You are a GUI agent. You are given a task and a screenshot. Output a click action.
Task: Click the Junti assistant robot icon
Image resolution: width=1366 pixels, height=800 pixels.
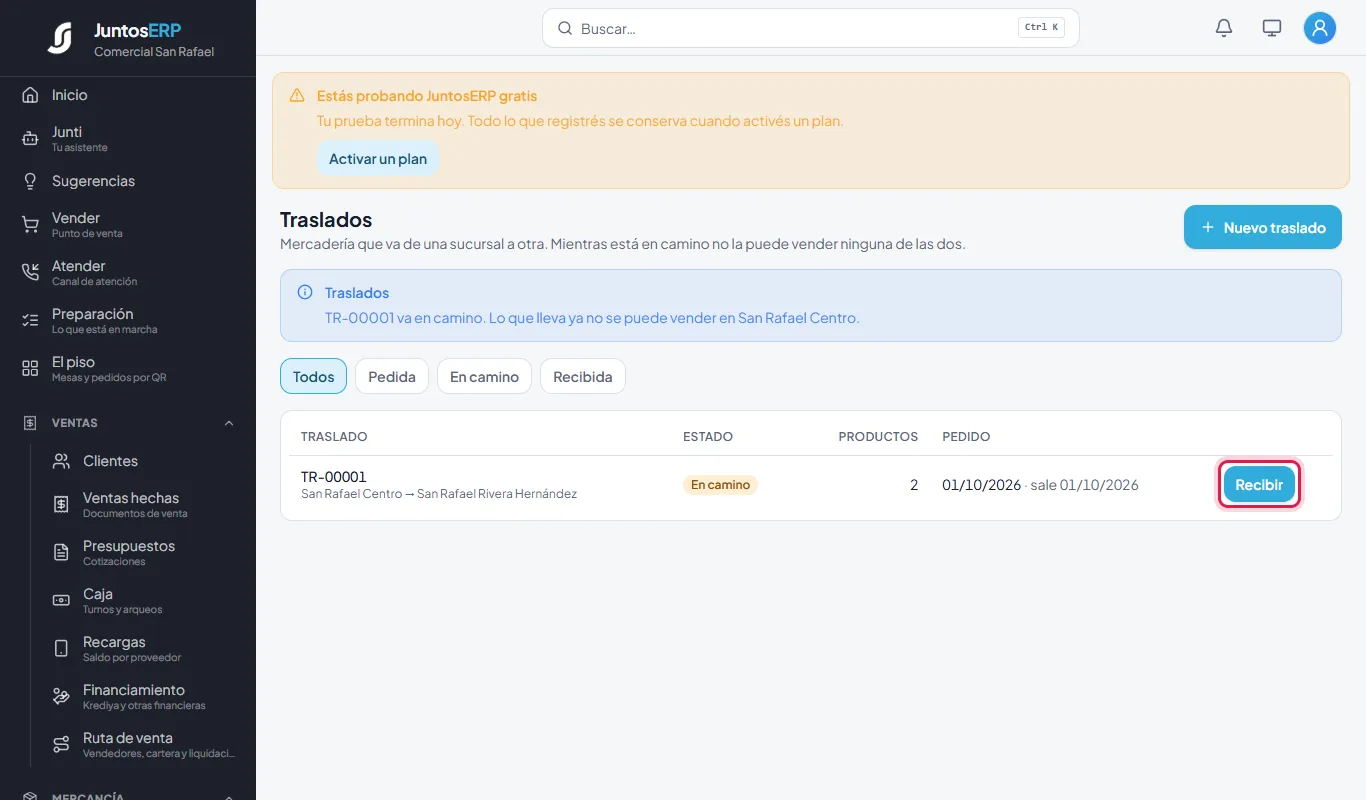tap(30, 139)
